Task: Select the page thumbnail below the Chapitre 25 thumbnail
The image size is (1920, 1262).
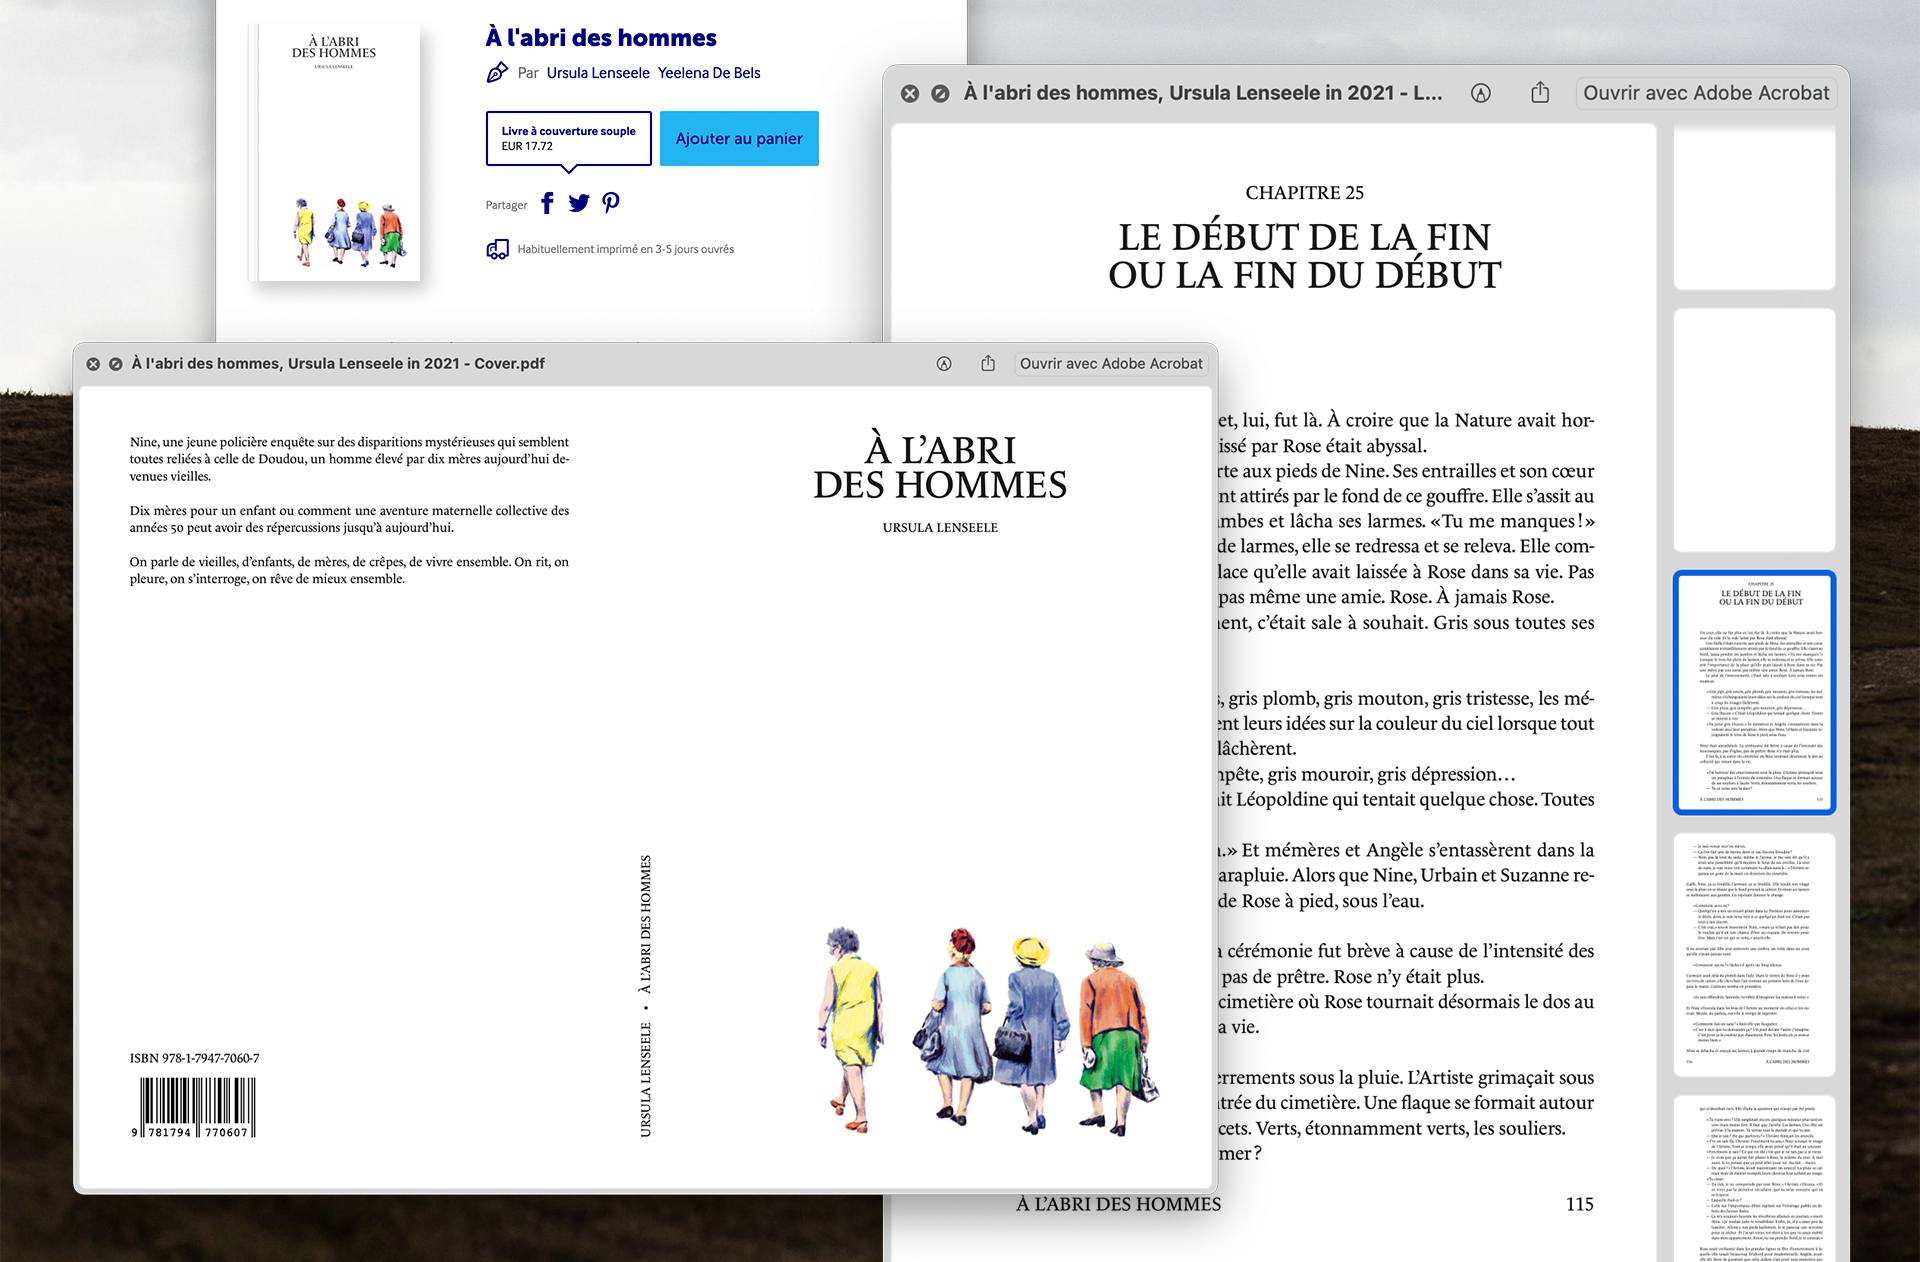Action: [x=1754, y=955]
